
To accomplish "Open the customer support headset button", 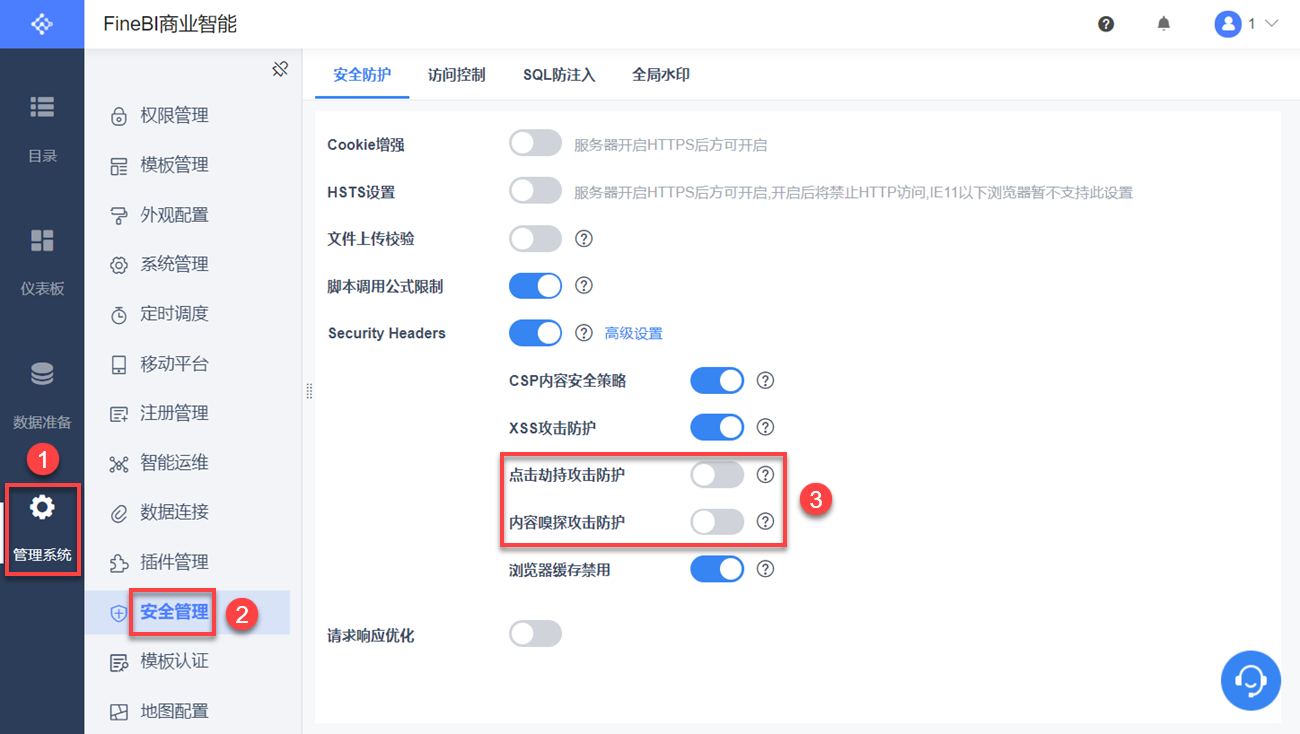I will coord(1250,680).
